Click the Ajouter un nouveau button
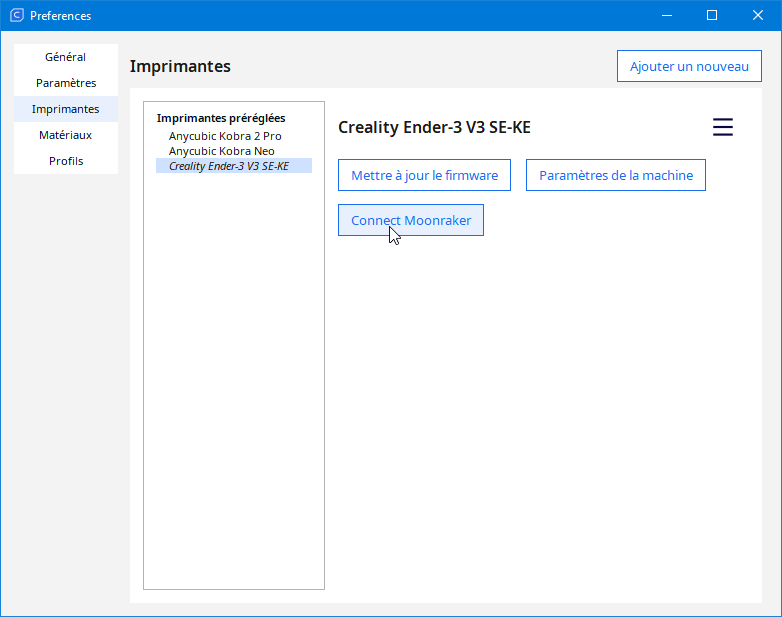 click(689, 66)
